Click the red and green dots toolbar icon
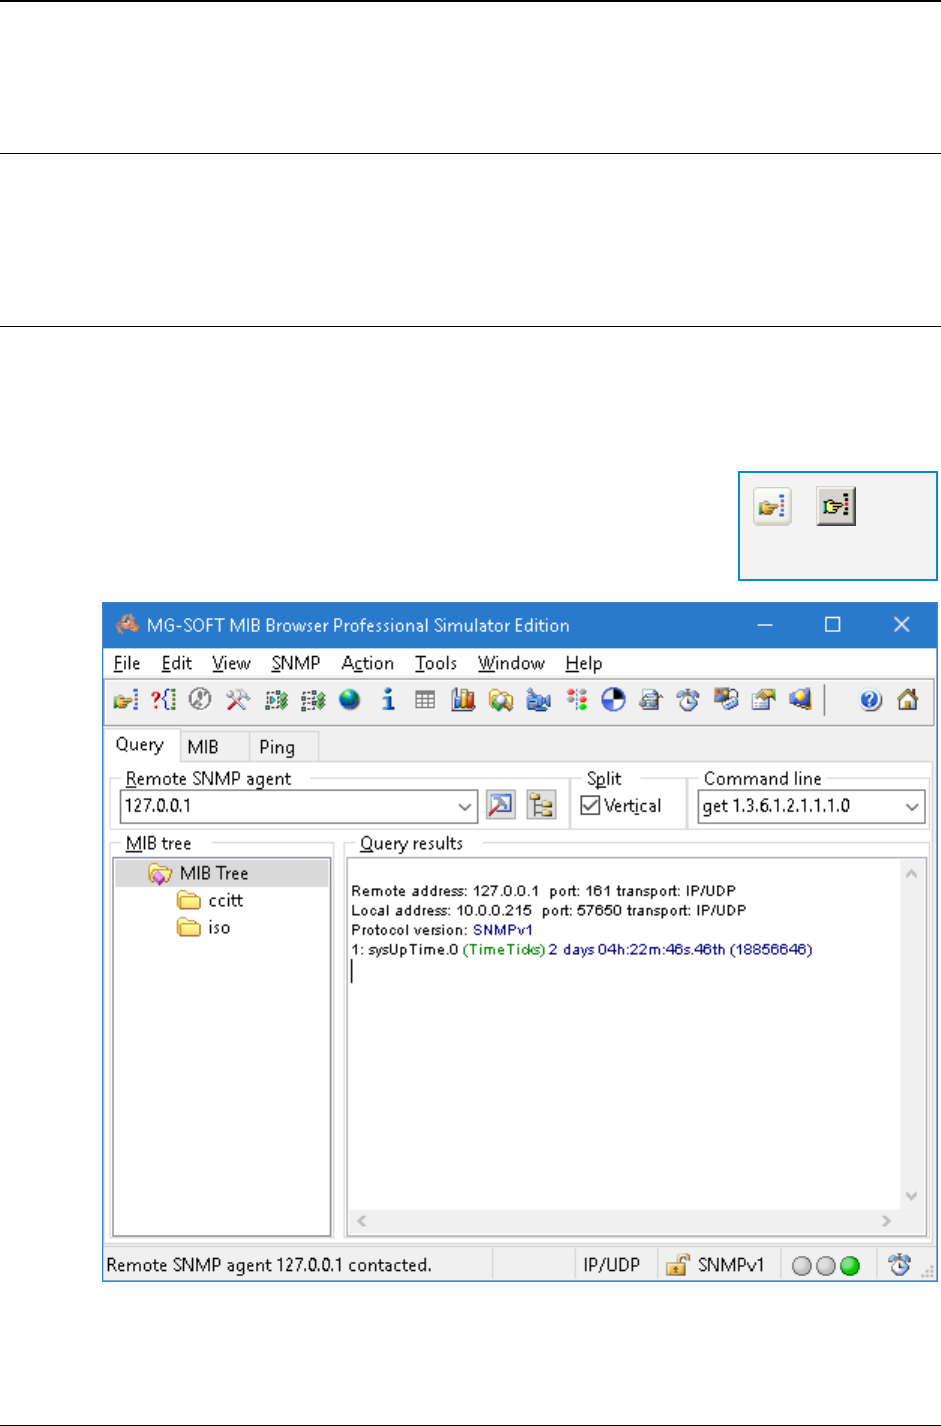 [x=576, y=700]
